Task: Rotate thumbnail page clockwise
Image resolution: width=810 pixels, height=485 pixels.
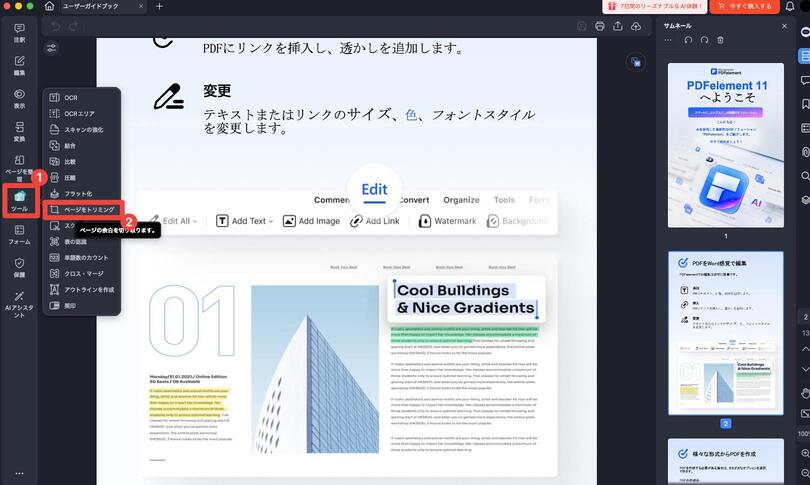Action: click(x=704, y=40)
